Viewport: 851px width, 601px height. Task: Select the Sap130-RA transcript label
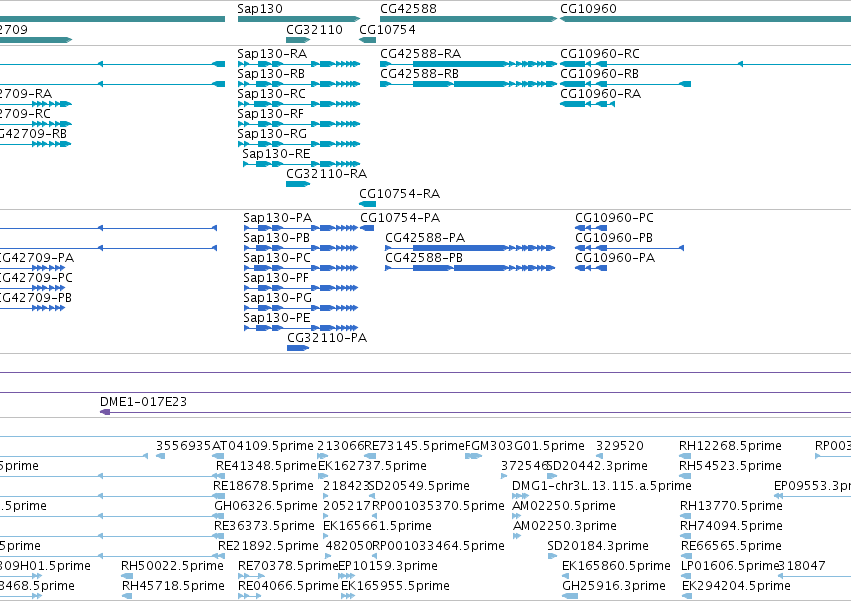272,54
